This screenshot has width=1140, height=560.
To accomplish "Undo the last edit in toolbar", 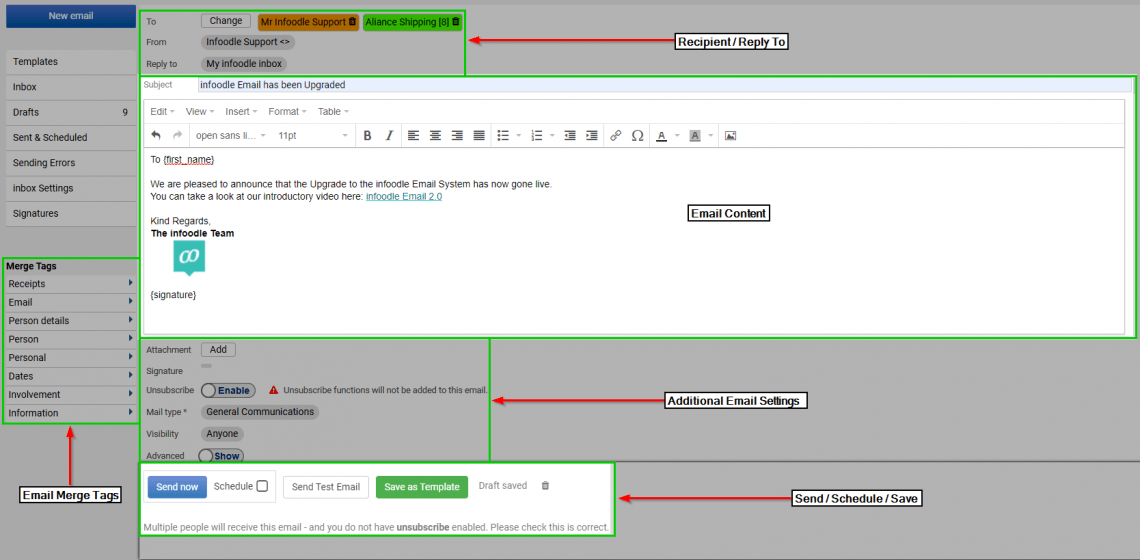I will [156, 135].
